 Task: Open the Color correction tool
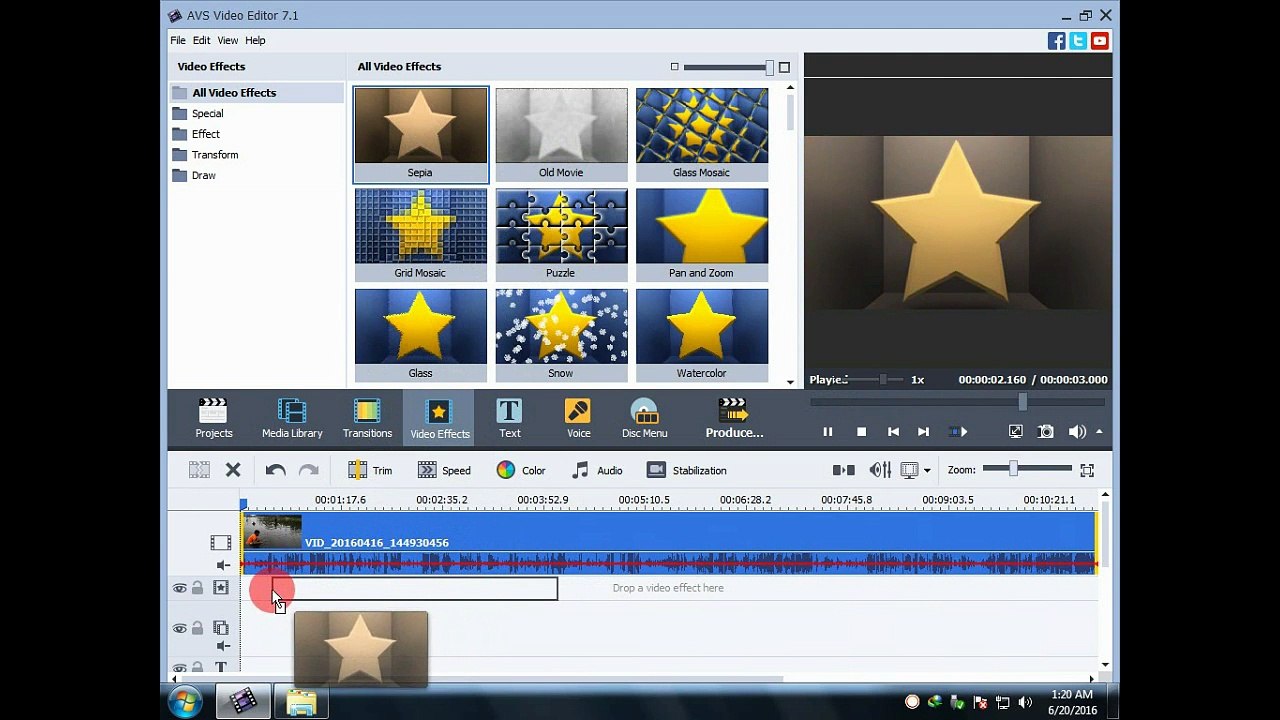coord(521,470)
